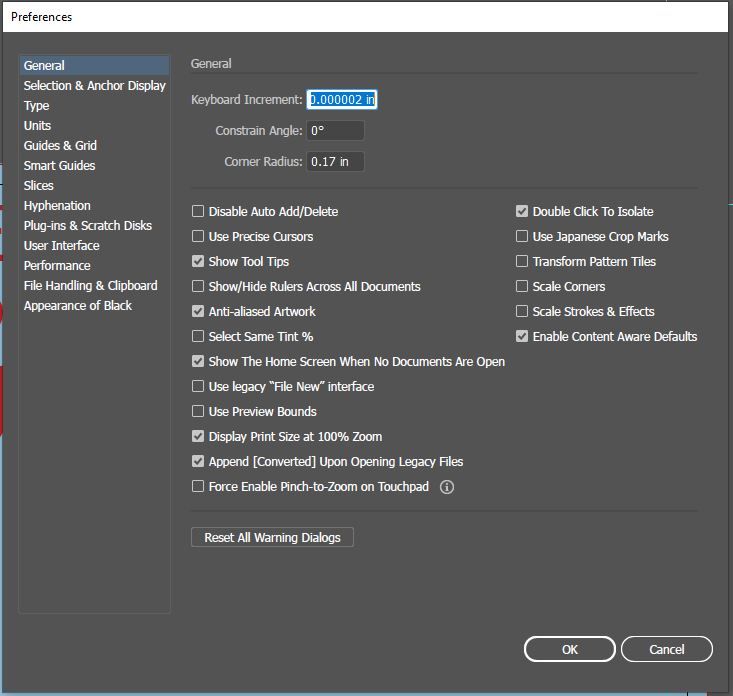Cancel the Preferences dialog
This screenshot has height=696, width=733.
click(x=667, y=649)
